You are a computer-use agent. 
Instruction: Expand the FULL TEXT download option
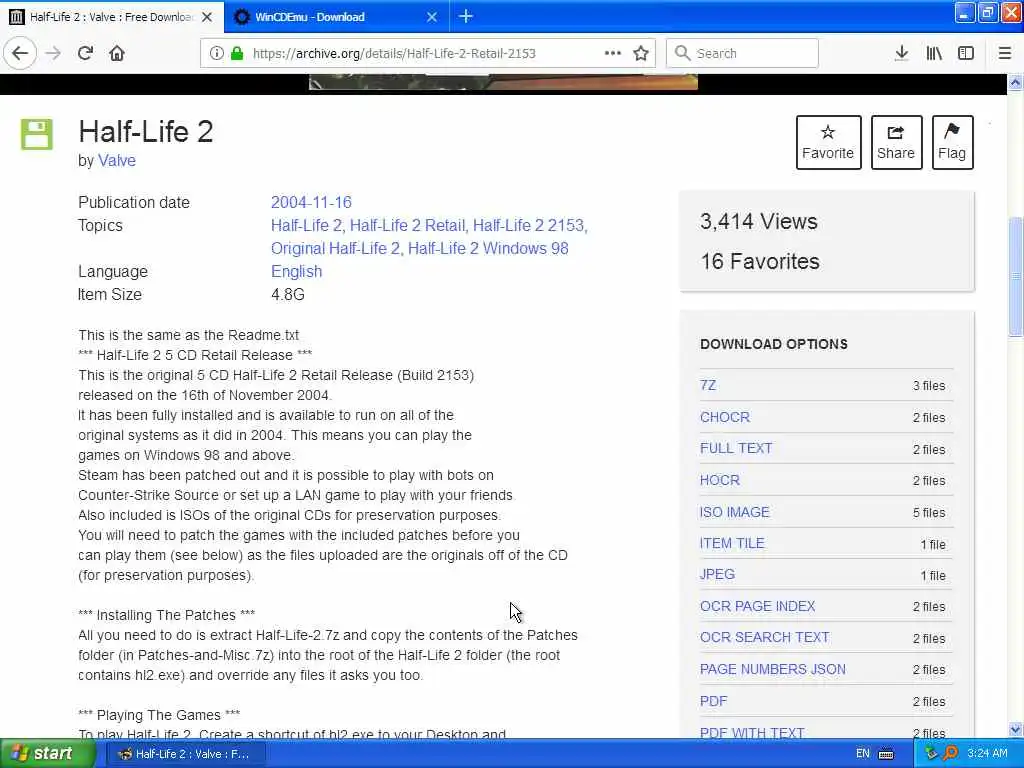point(736,448)
